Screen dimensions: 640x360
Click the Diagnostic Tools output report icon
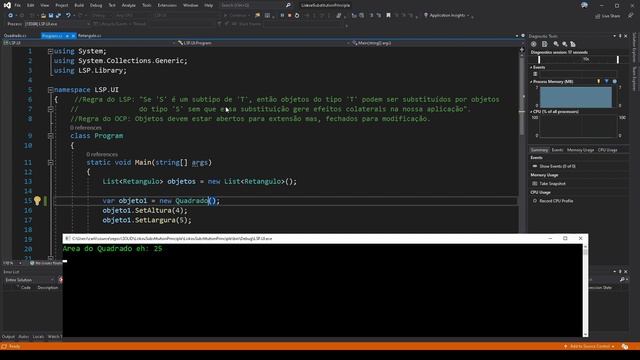tap(544, 44)
